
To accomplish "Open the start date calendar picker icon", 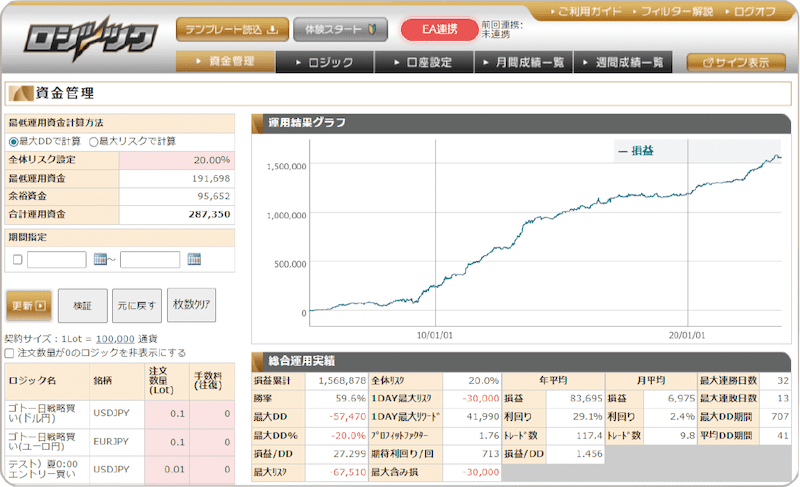I will click(x=100, y=260).
